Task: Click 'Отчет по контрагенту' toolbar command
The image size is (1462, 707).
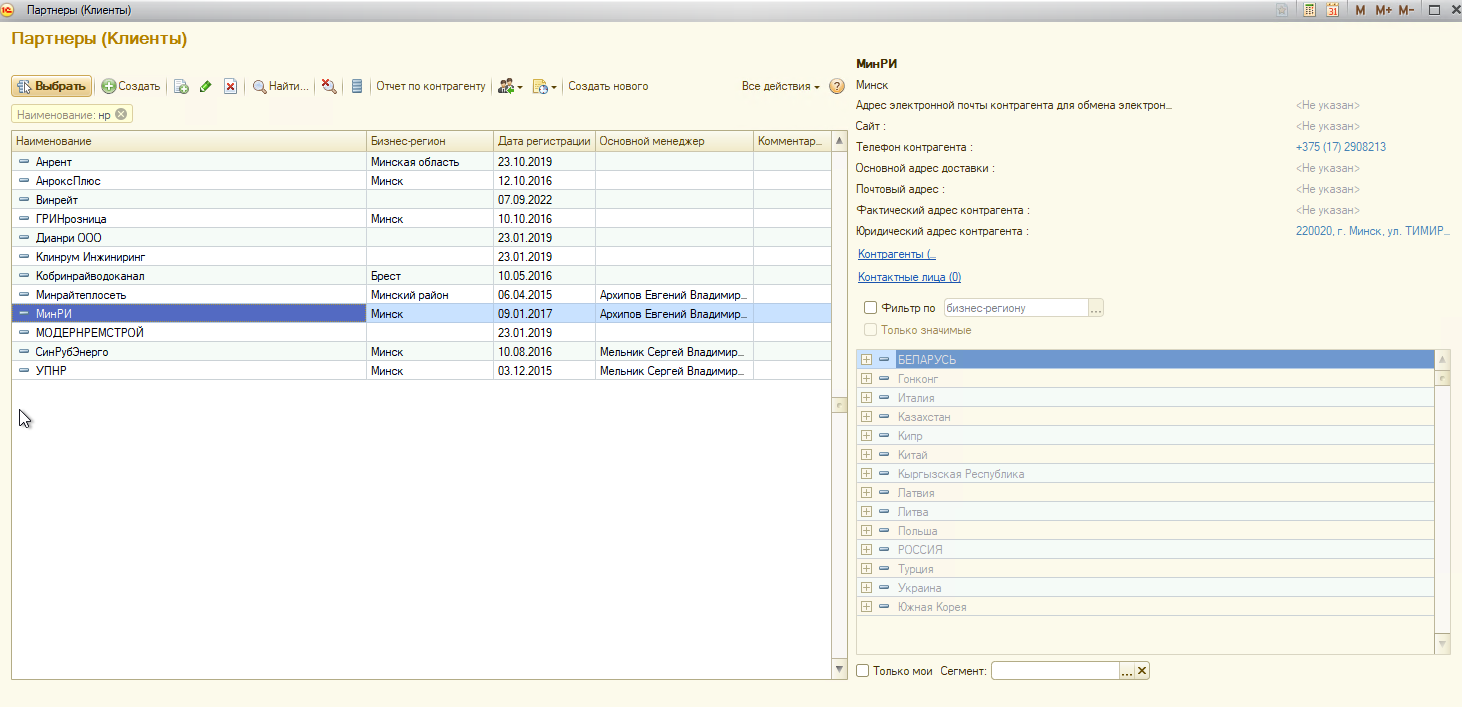Action: point(431,87)
